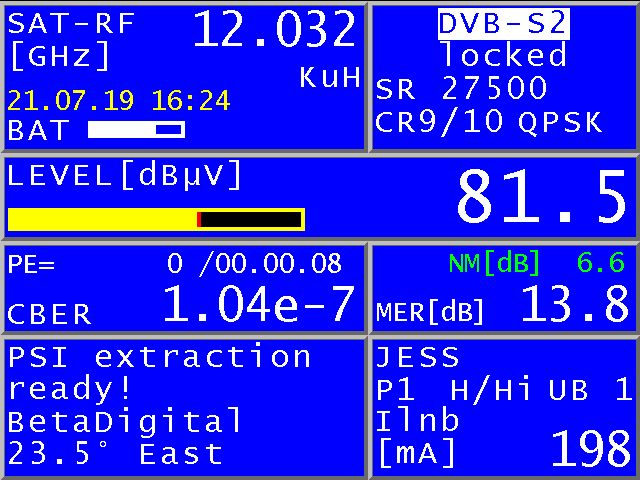Select the BetaDigital provider name
The width and height of the screenshot is (640, 480).
click(x=125, y=421)
